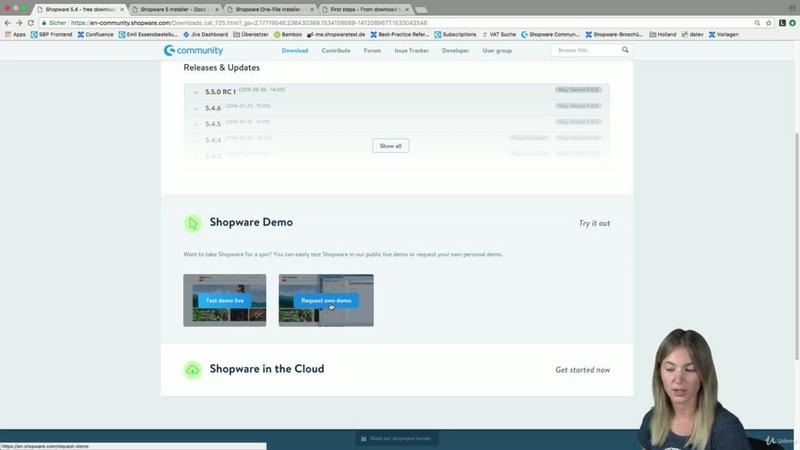
Task: Bookmark this page with the star icon
Action: (x=769, y=23)
